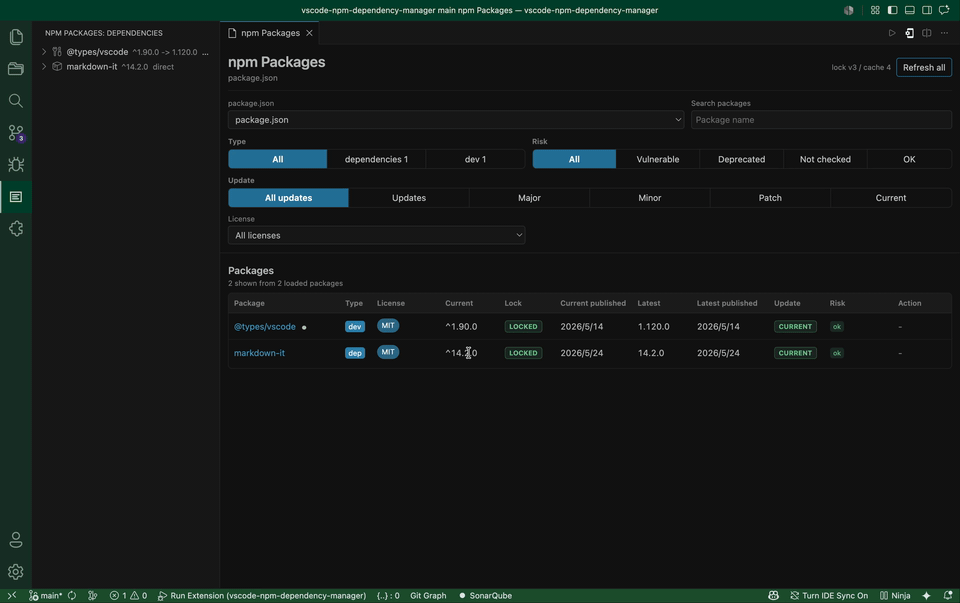Click the Run play icon in editor toolbar
This screenshot has width=960, height=603.
point(892,33)
